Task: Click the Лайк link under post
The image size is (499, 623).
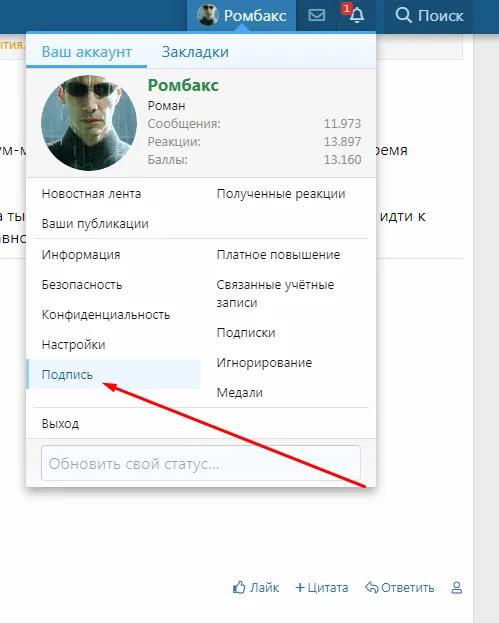Action: coord(264,588)
